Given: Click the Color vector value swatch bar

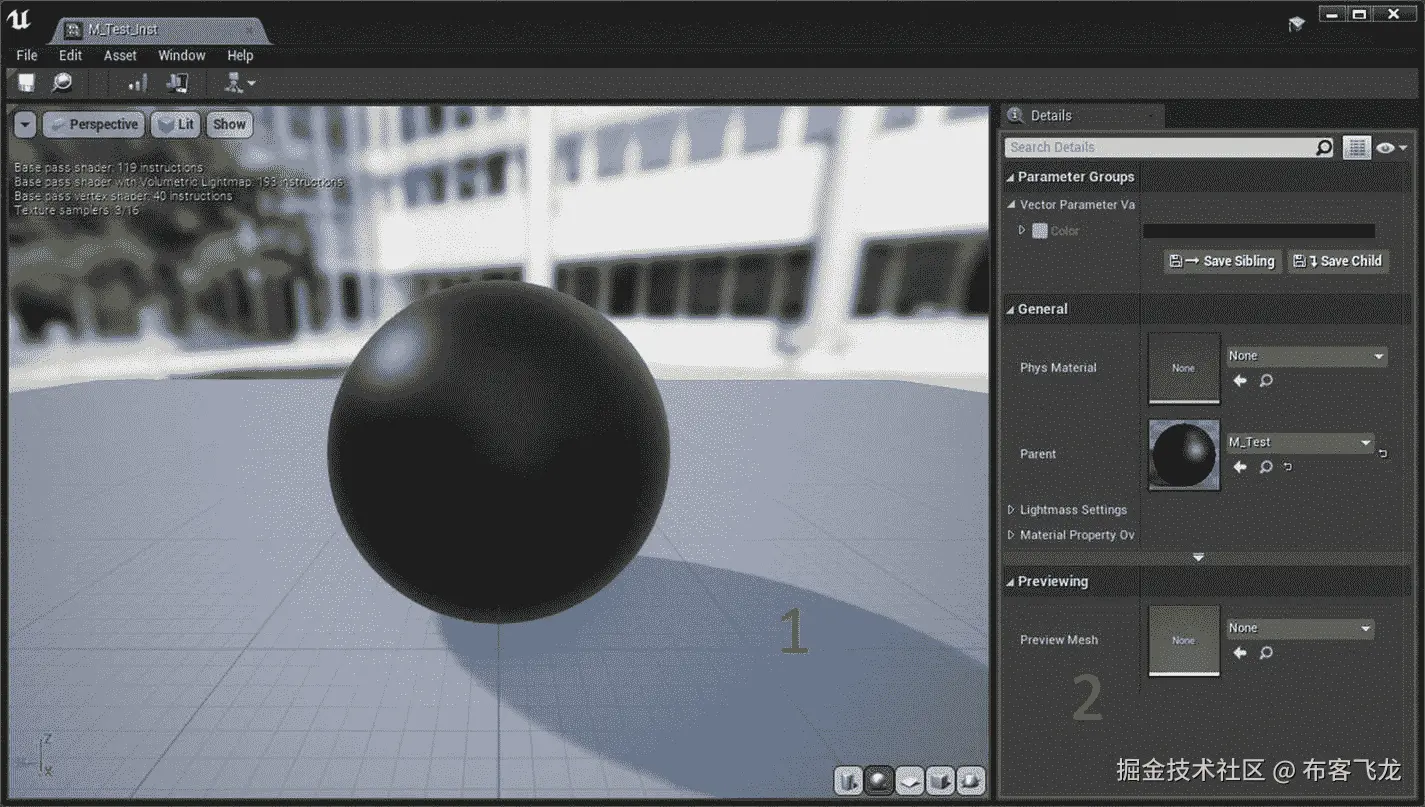Looking at the screenshot, I should coord(1259,231).
